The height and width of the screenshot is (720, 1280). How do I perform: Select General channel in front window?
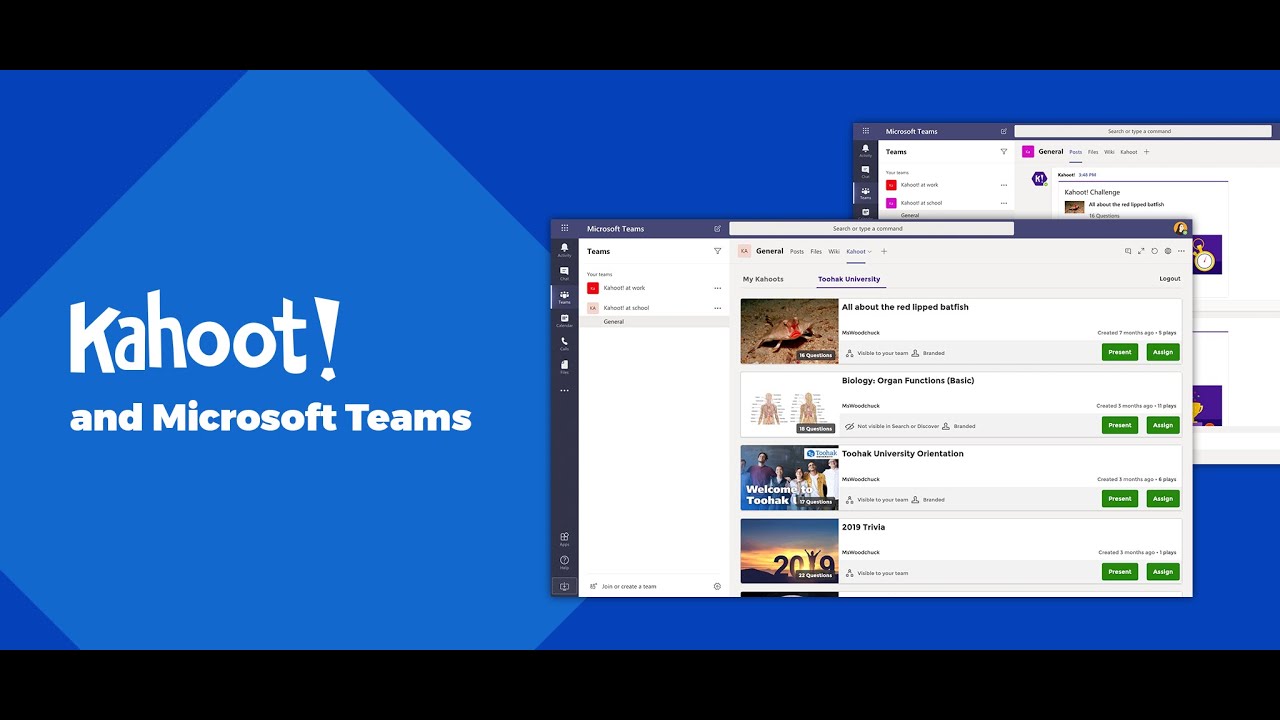pyautogui.click(x=653, y=322)
